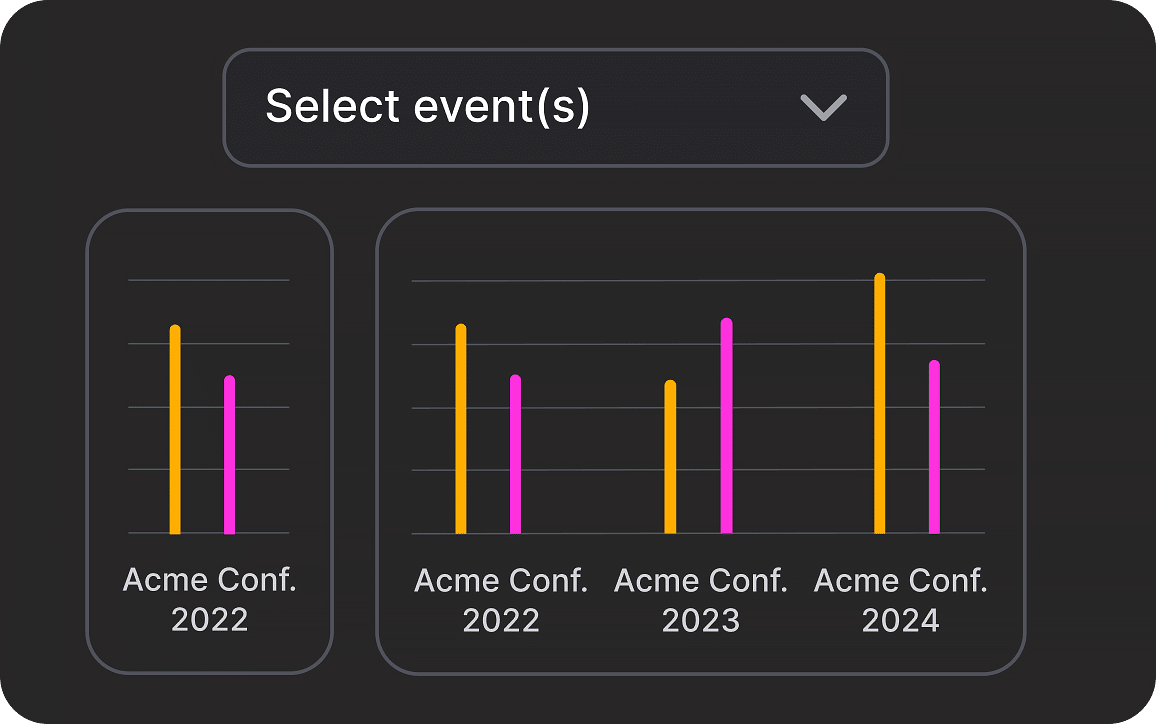
Task: Click Acme Conf. 2022 label in comparison chart
Action: click(501, 599)
